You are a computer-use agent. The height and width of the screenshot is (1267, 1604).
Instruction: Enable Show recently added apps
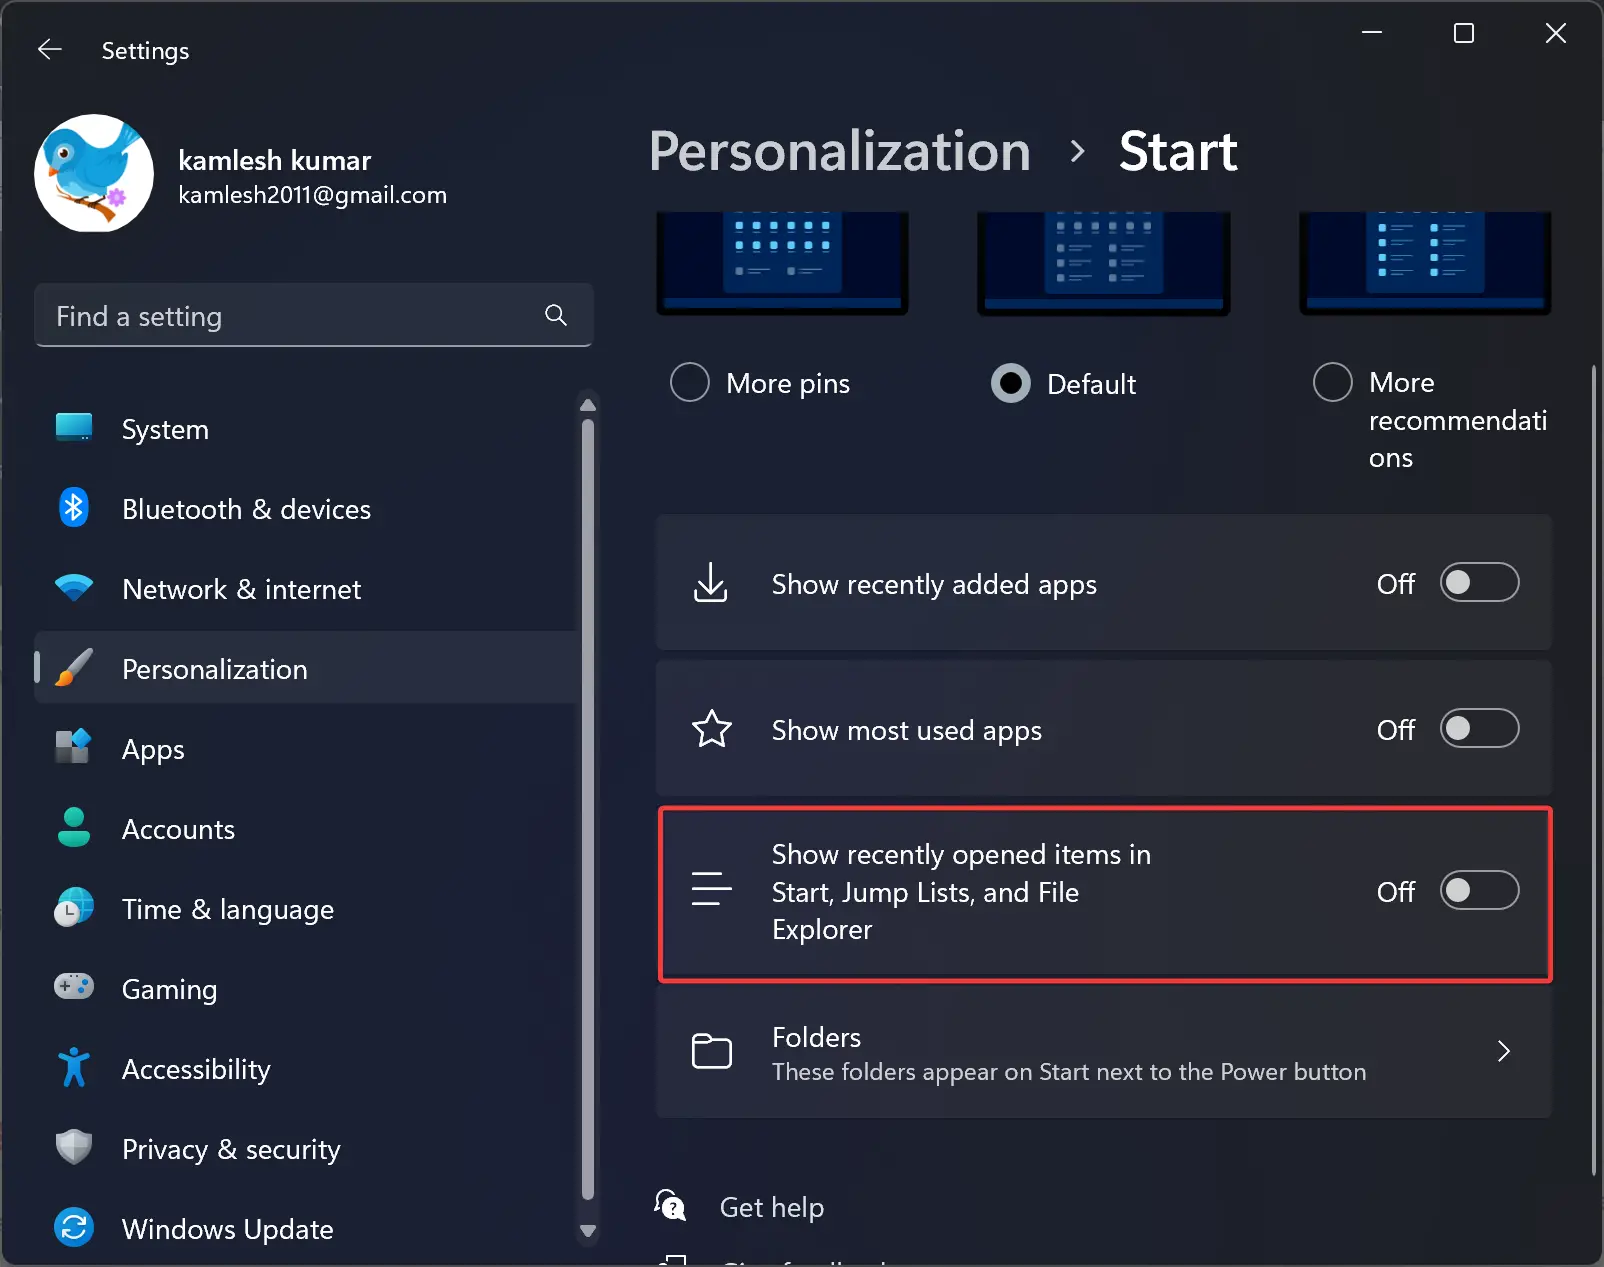(1480, 583)
